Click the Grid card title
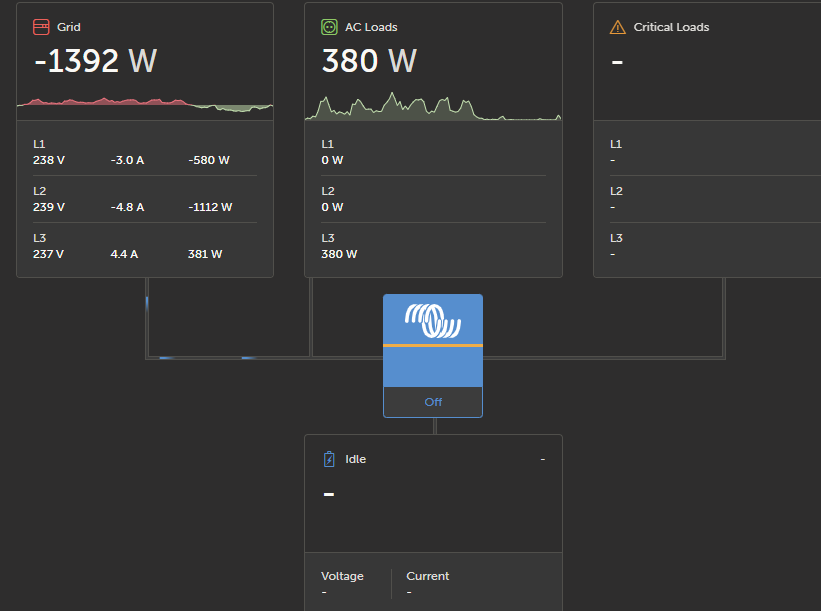The width and height of the screenshot is (821, 611). point(69,27)
